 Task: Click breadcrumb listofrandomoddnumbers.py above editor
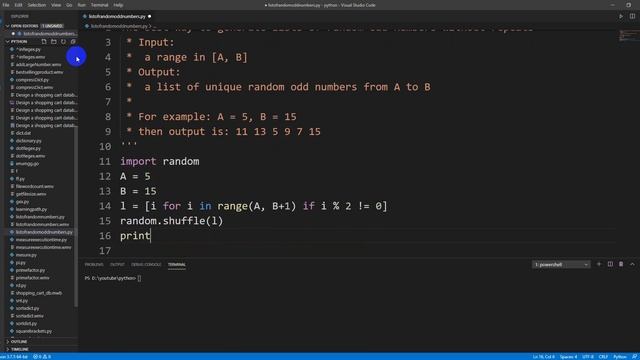pyautogui.click(x=118, y=26)
